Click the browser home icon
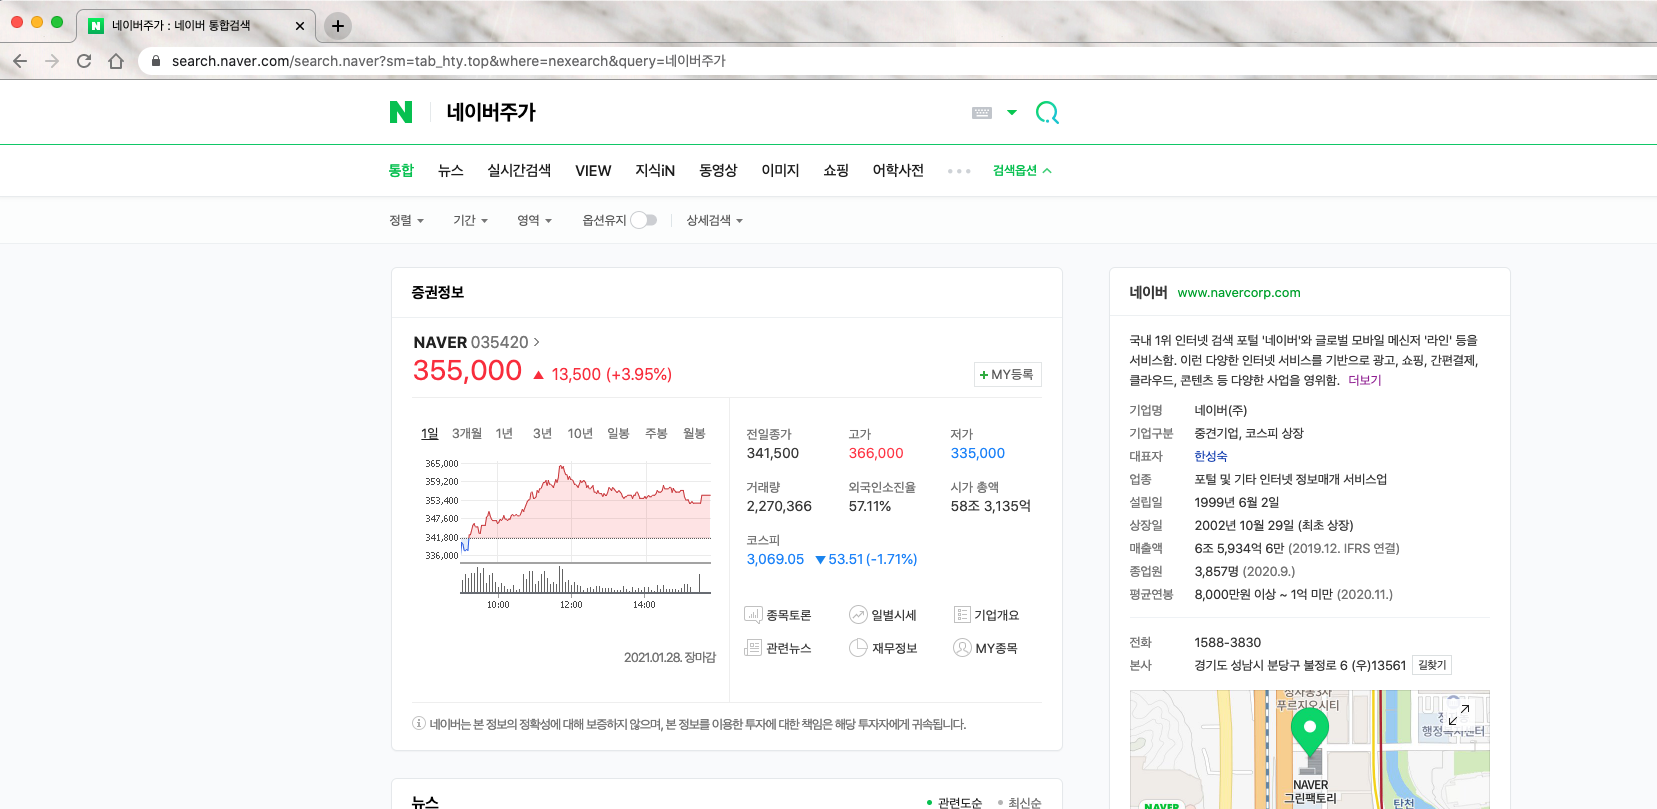Screen dimensions: 1657x809 point(116,61)
